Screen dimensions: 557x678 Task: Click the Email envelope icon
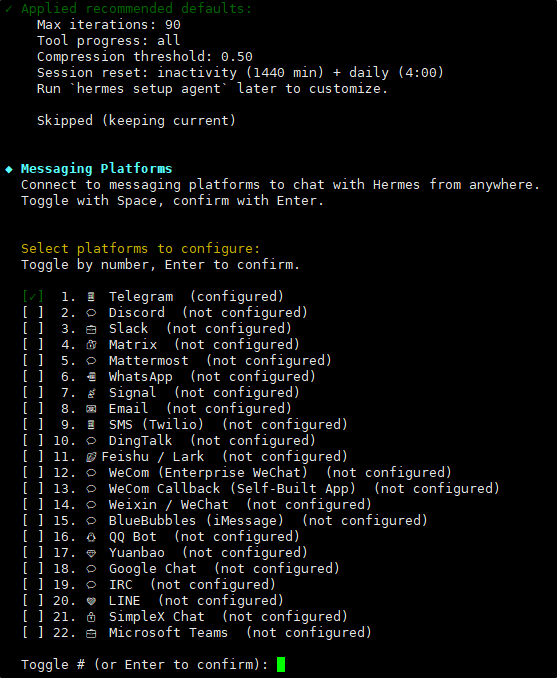pos(91,409)
